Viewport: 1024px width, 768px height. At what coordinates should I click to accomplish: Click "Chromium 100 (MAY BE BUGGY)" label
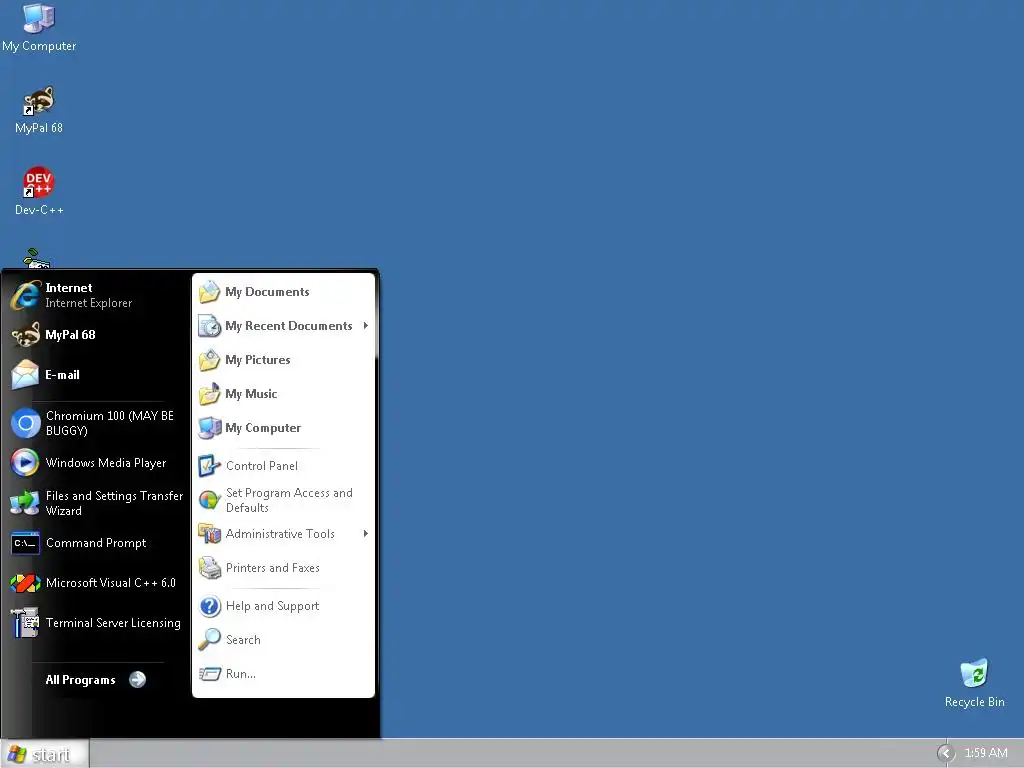(x=110, y=423)
